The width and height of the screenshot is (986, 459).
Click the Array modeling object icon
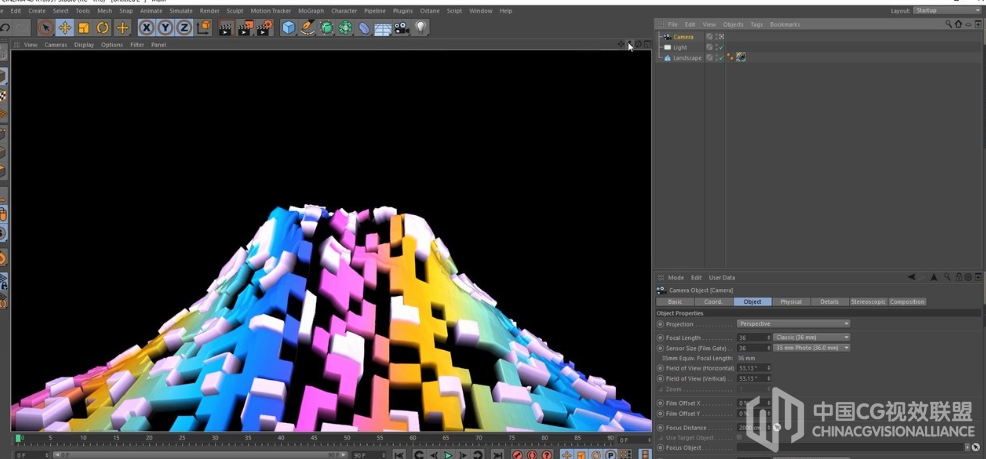pos(345,28)
